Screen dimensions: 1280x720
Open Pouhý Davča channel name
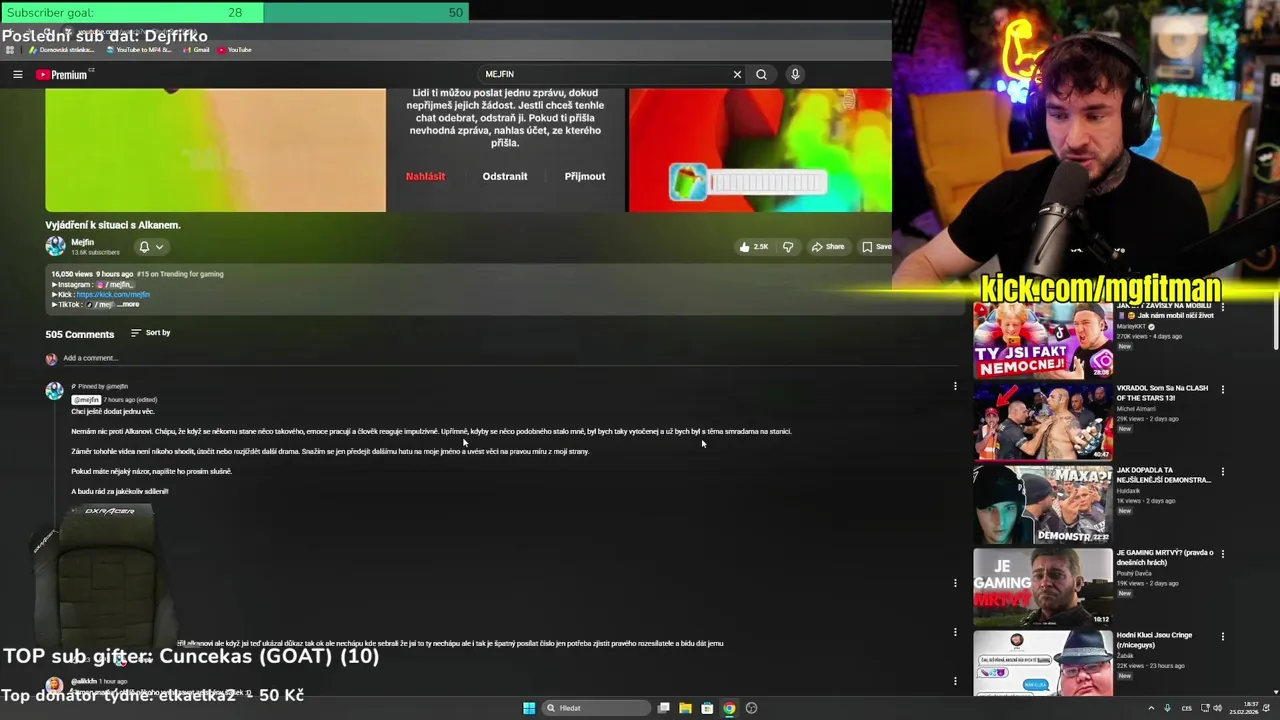point(1135,573)
